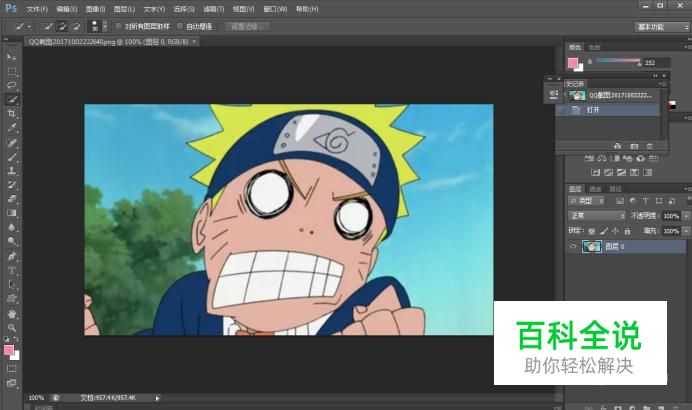
Task: Select the 图层 0 layer thumbnail
Action: [592, 246]
